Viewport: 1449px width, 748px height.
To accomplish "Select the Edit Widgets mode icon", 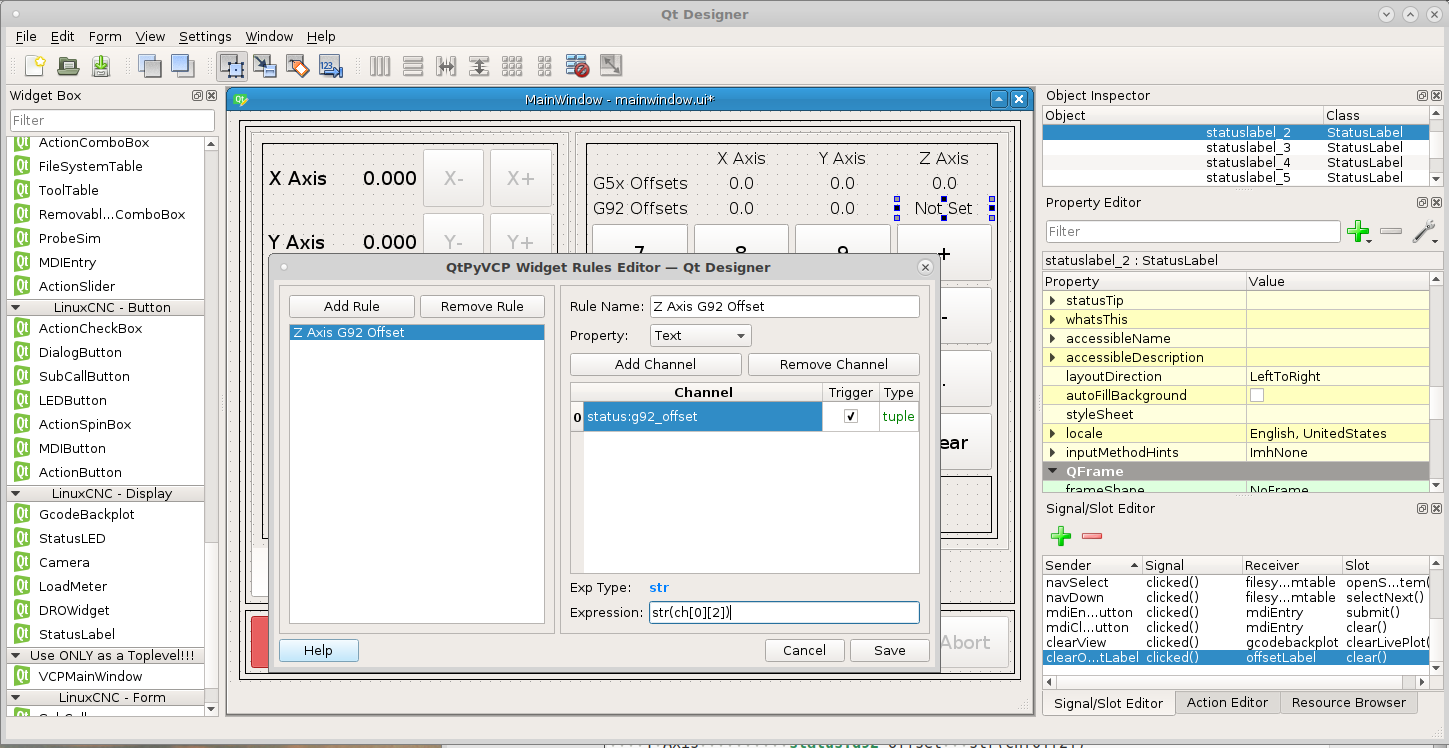I will point(232,66).
